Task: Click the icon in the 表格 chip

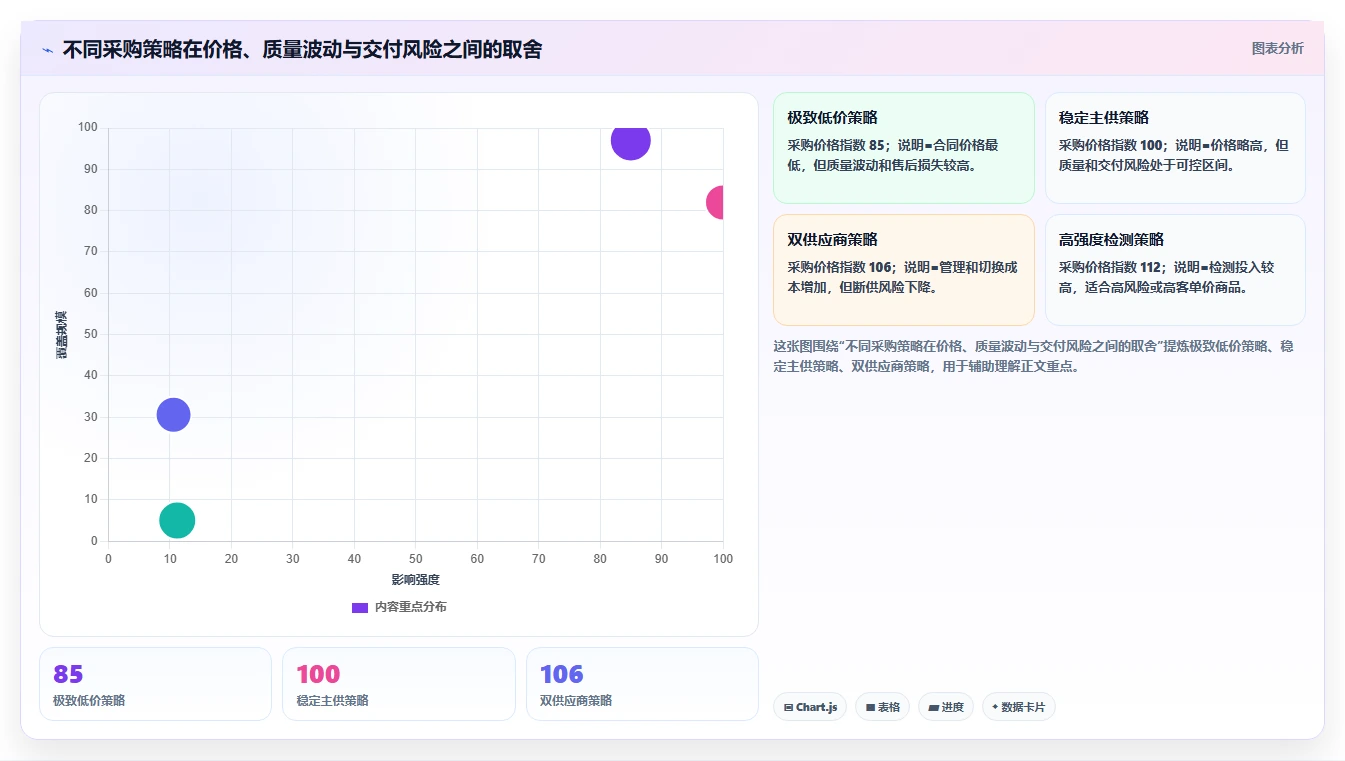Action: coord(870,707)
